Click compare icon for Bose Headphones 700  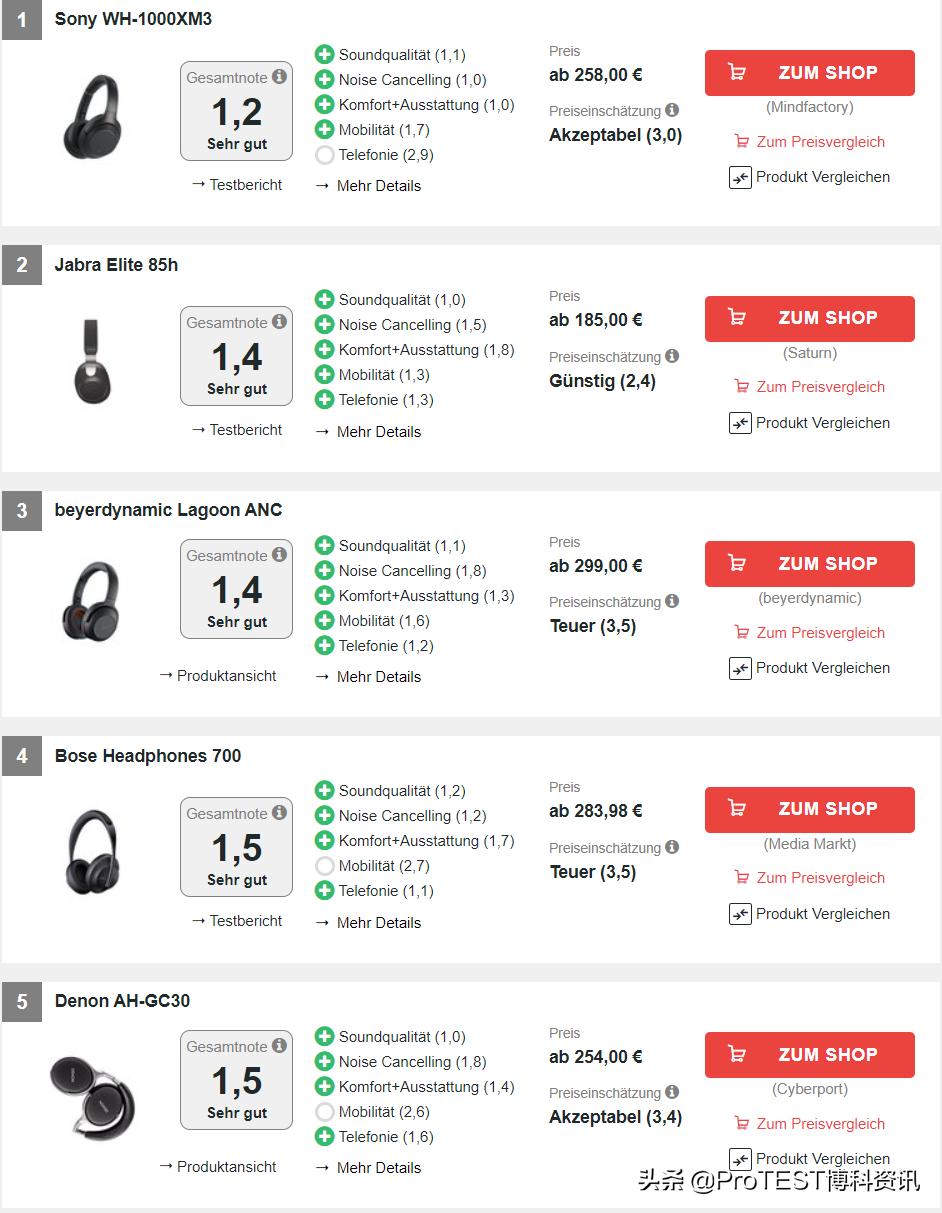pyautogui.click(x=740, y=914)
